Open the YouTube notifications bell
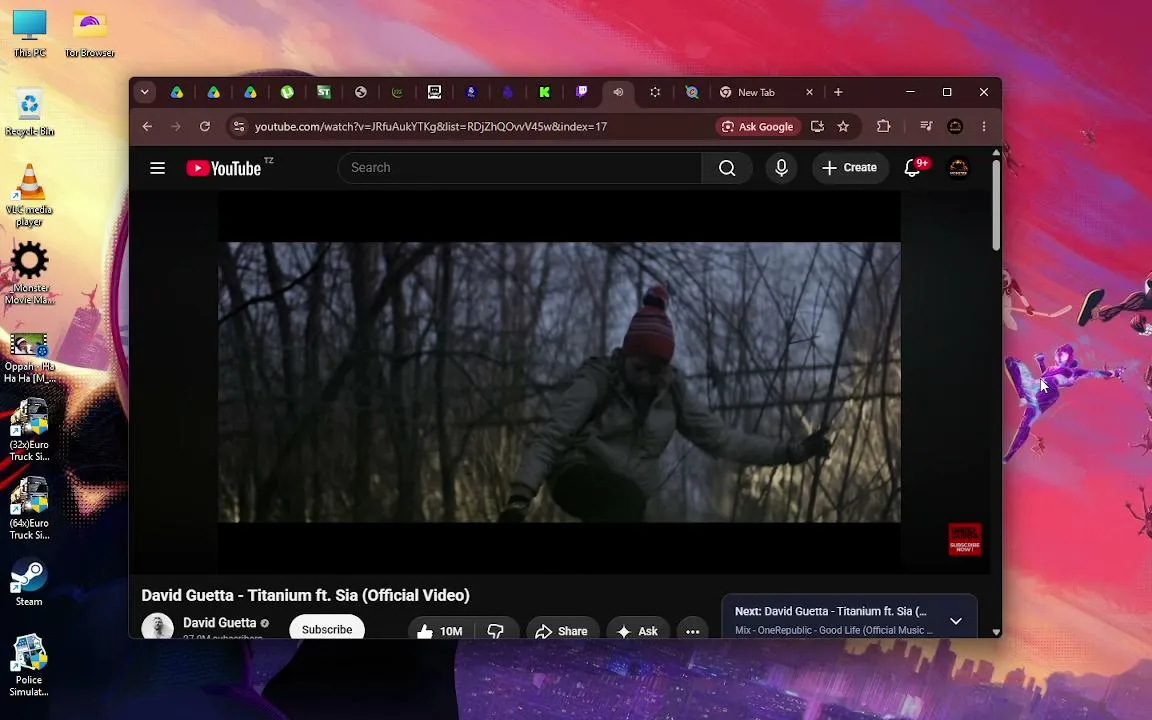 (x=912, y=168)
